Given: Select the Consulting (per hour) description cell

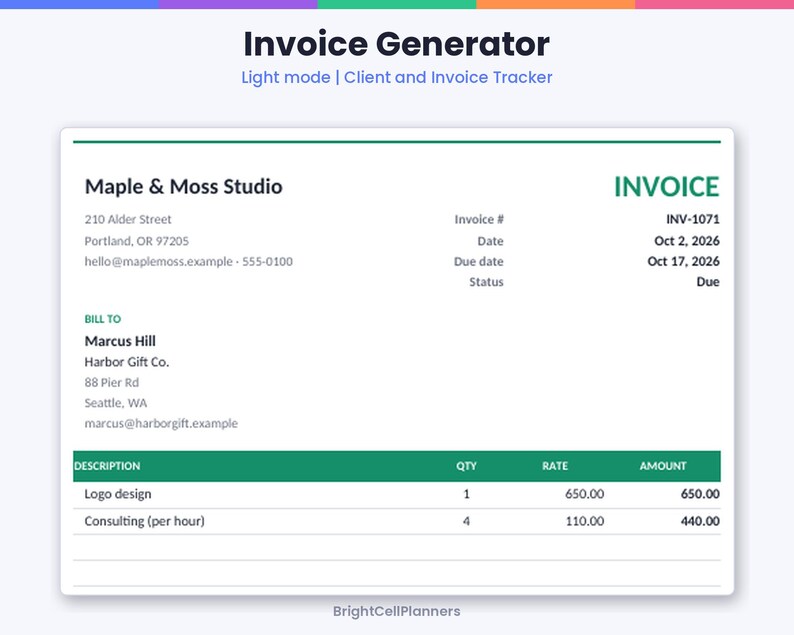Looking at the screenshot, I should pos(144,522).
